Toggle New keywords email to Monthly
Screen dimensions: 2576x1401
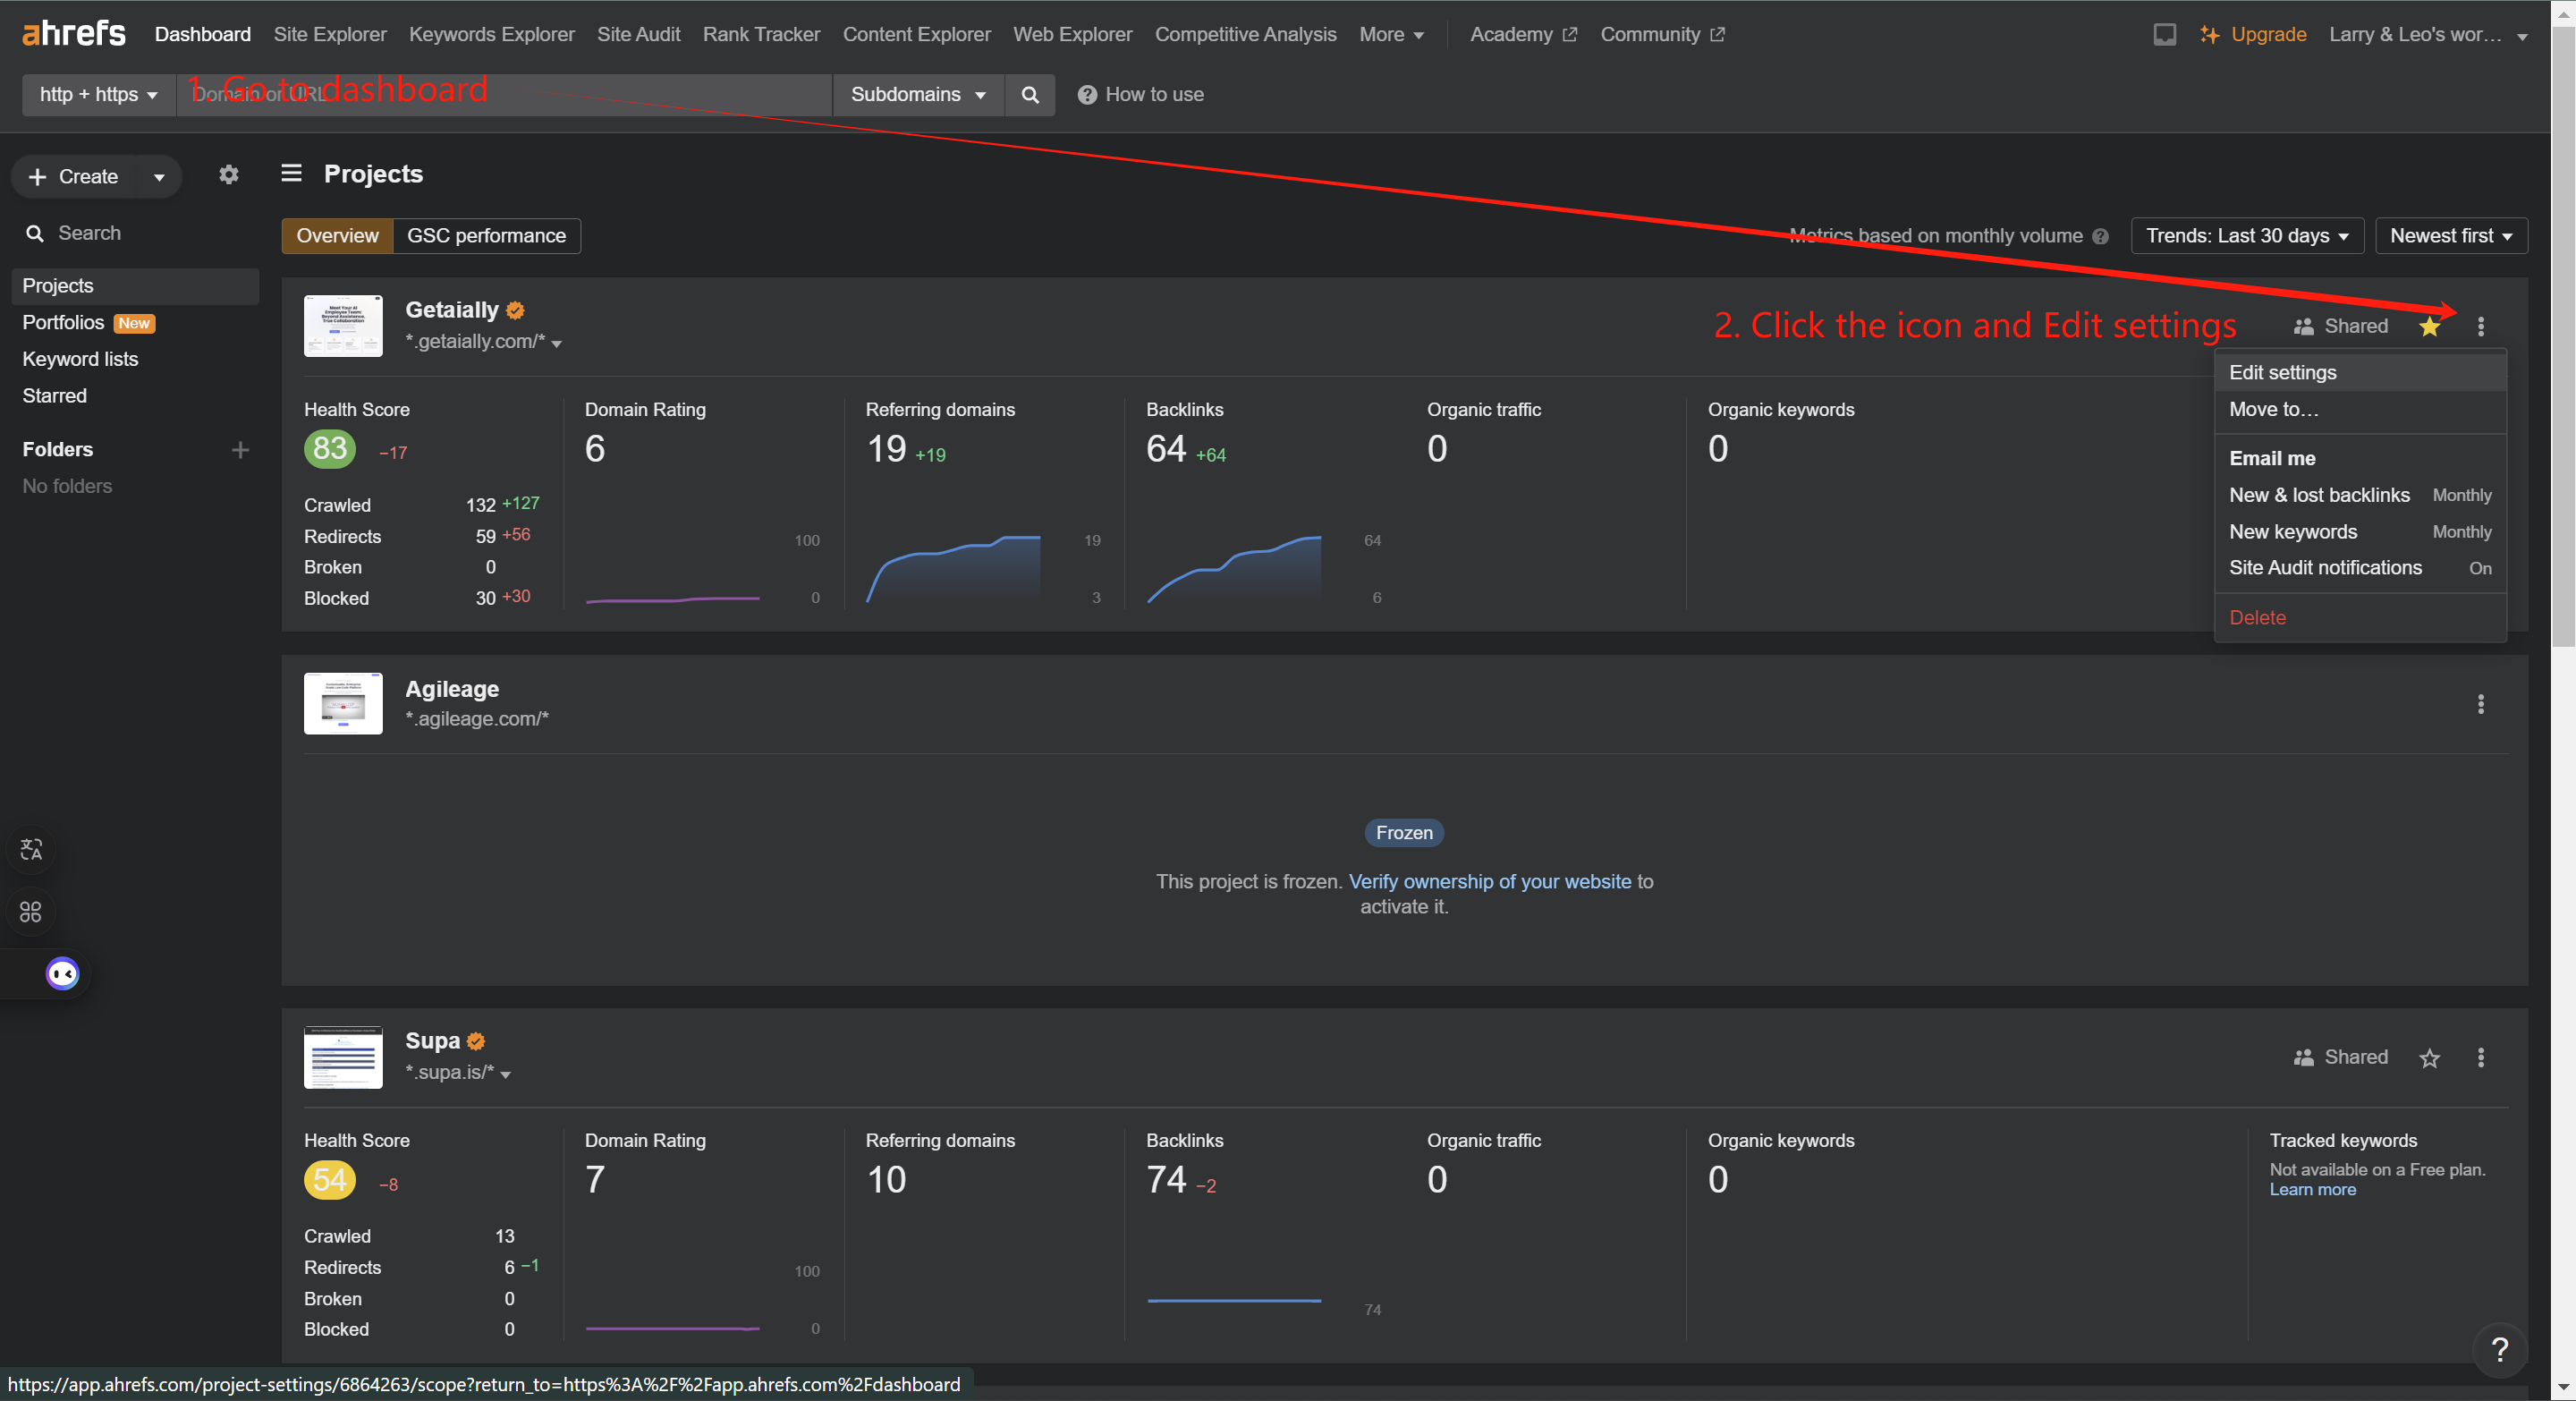(2461, 531)
